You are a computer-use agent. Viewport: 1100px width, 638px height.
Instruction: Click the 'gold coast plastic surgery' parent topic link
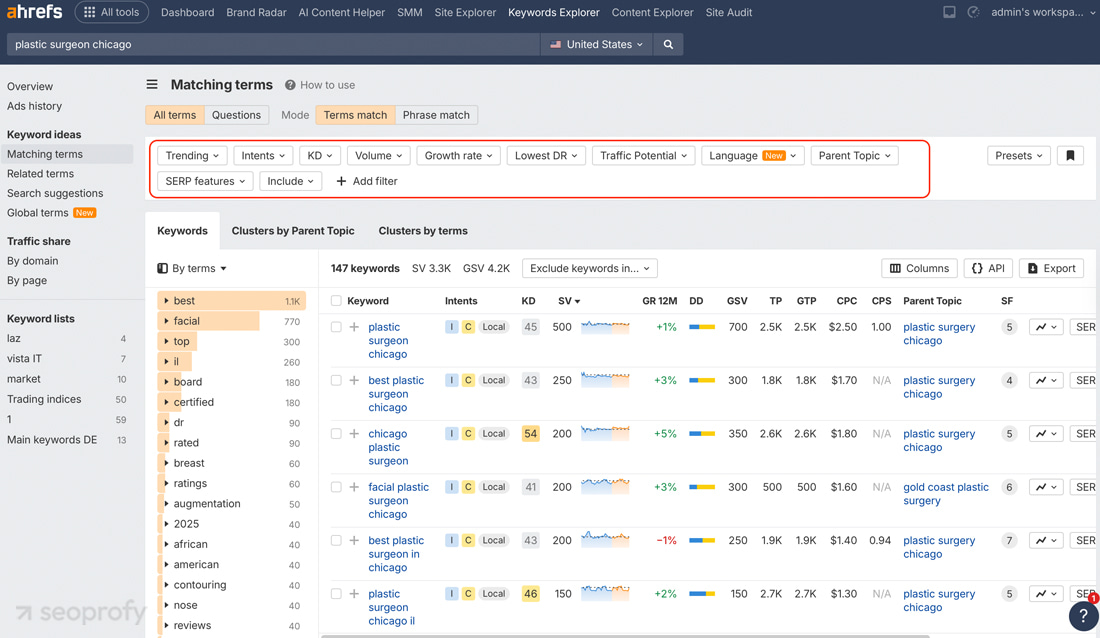945,493
